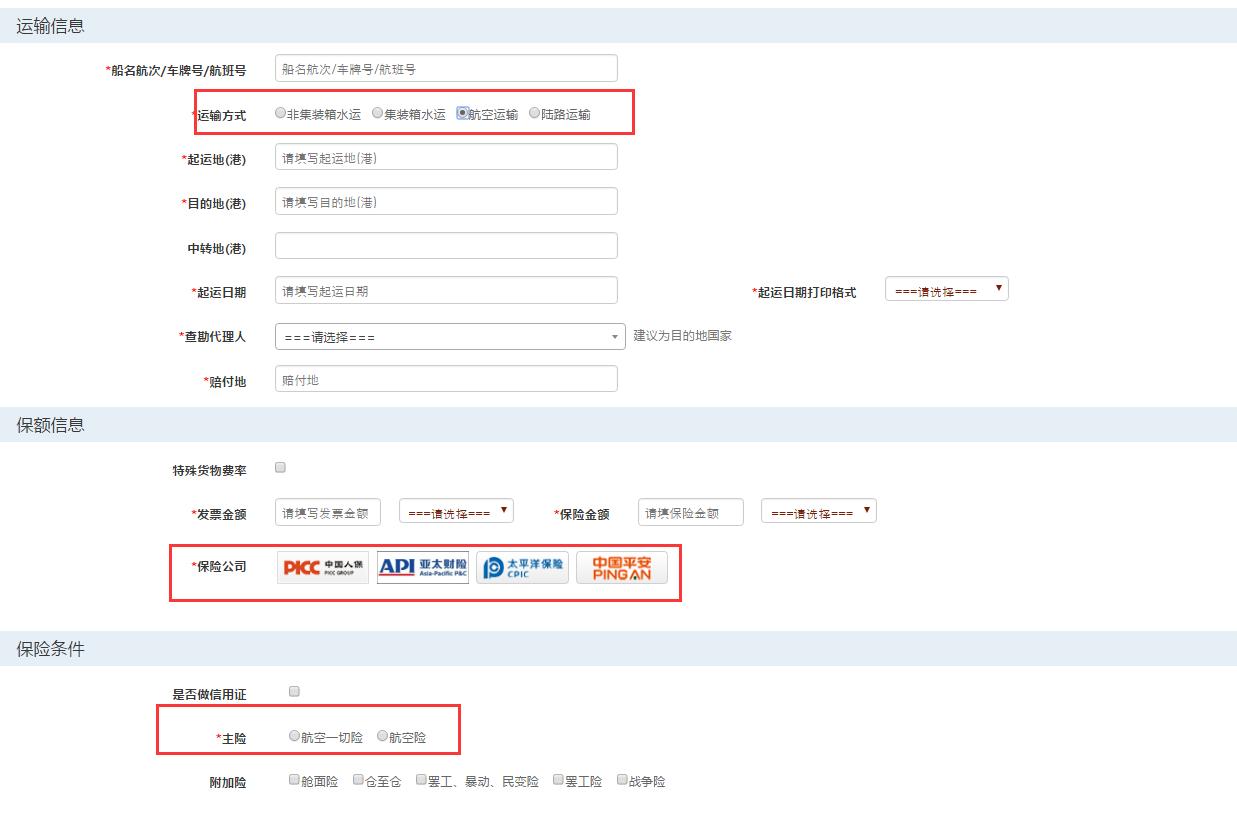Select 非集装箱水运 transport mode
Screen dimensions: 1237x813
(x=280, y=113)
